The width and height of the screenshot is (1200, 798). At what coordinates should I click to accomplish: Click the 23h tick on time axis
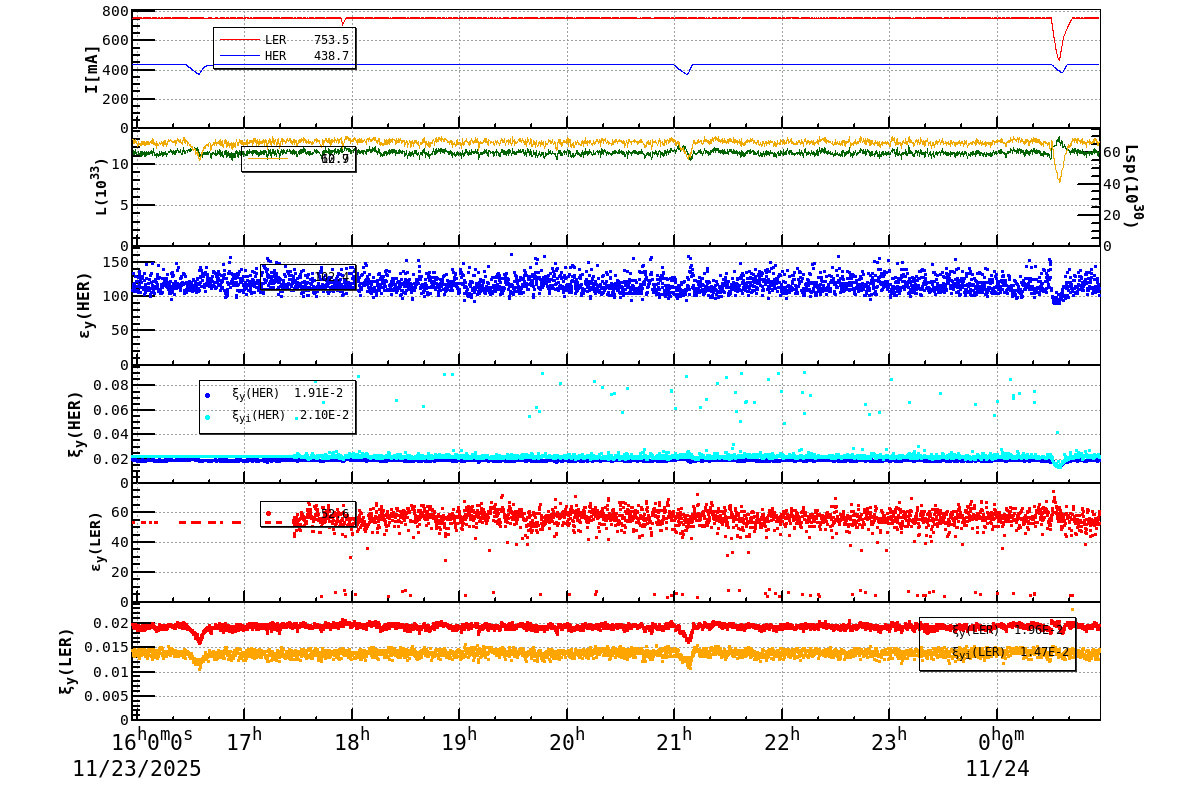click(x=890, y=741)
